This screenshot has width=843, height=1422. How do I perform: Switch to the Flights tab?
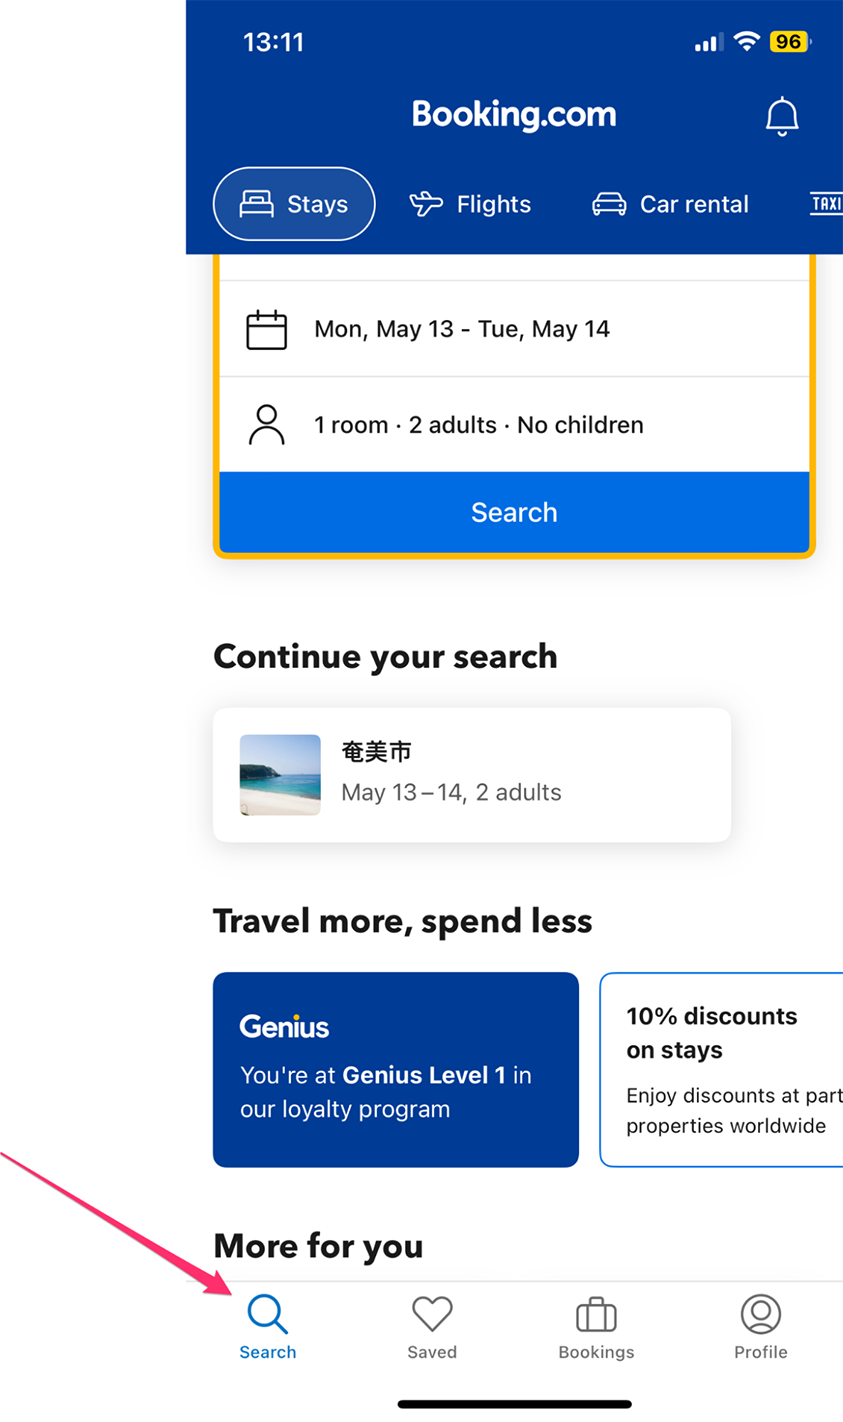click(x=470, y=204)
